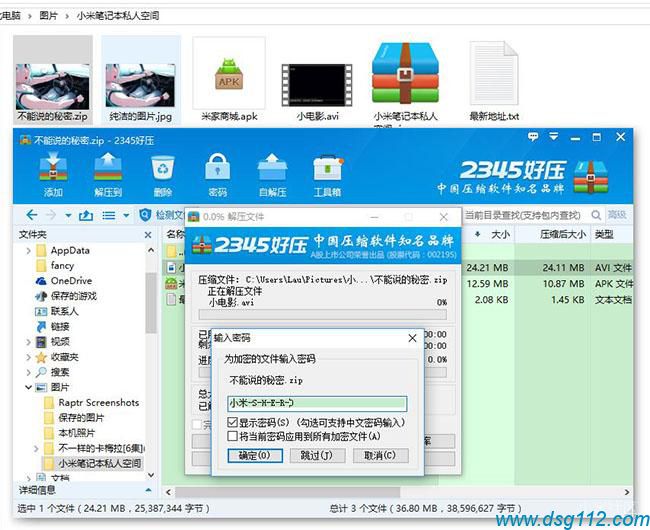Click the 取消(C) cancel button
This screenshot has width=650, height=530.
380,455
